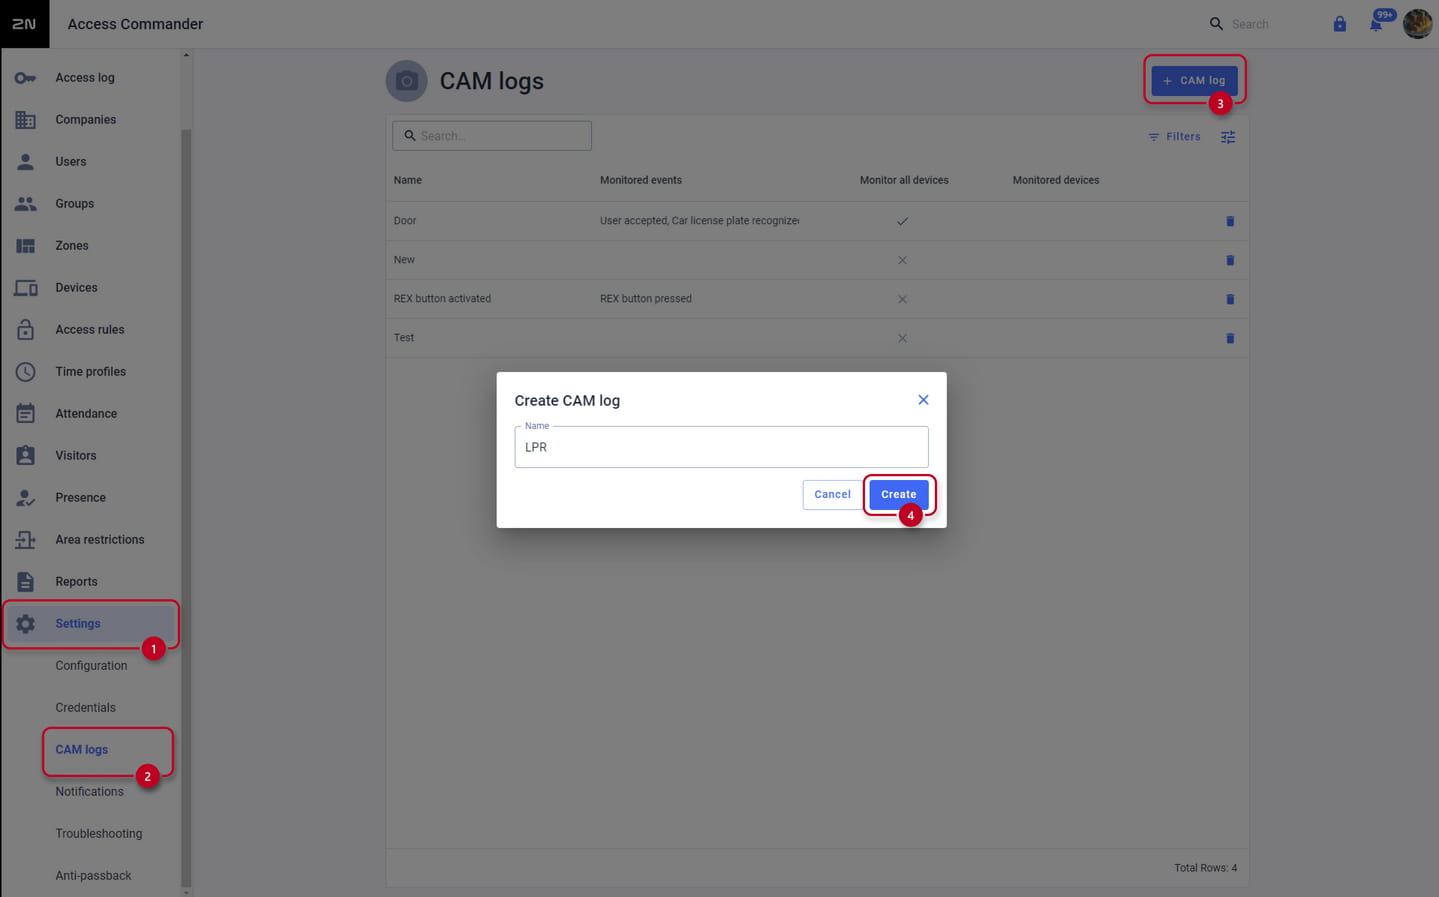Open Area restrictions page
1439x897 pixels.
click(100, 539)
